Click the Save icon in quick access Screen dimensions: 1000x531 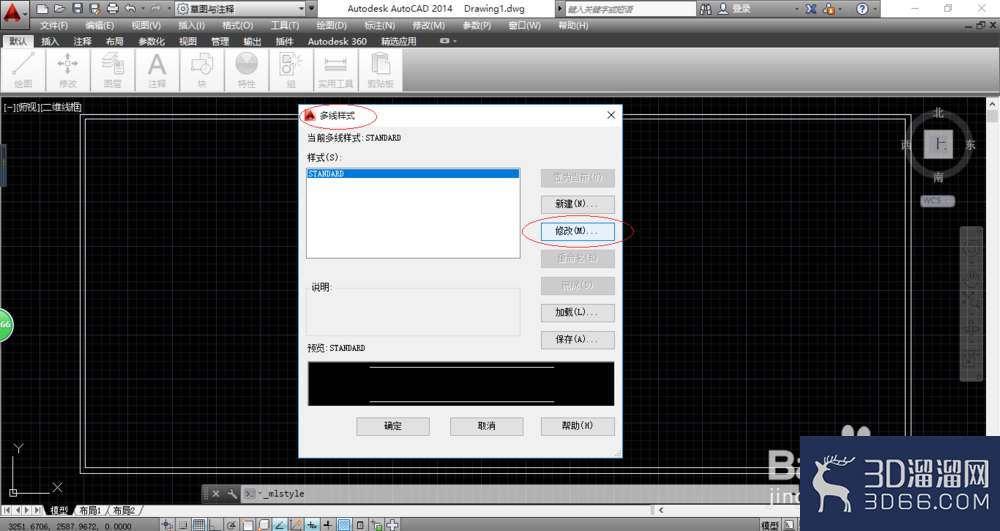pyautogui.click(x=77, y=9)
